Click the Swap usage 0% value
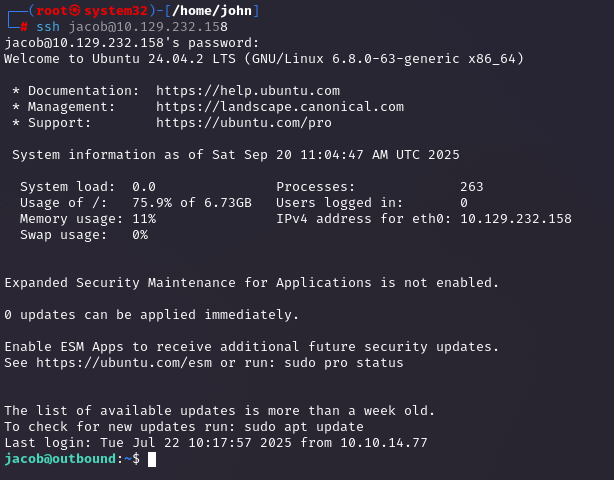Screen dimensions: 614x480 click(140, 235)
